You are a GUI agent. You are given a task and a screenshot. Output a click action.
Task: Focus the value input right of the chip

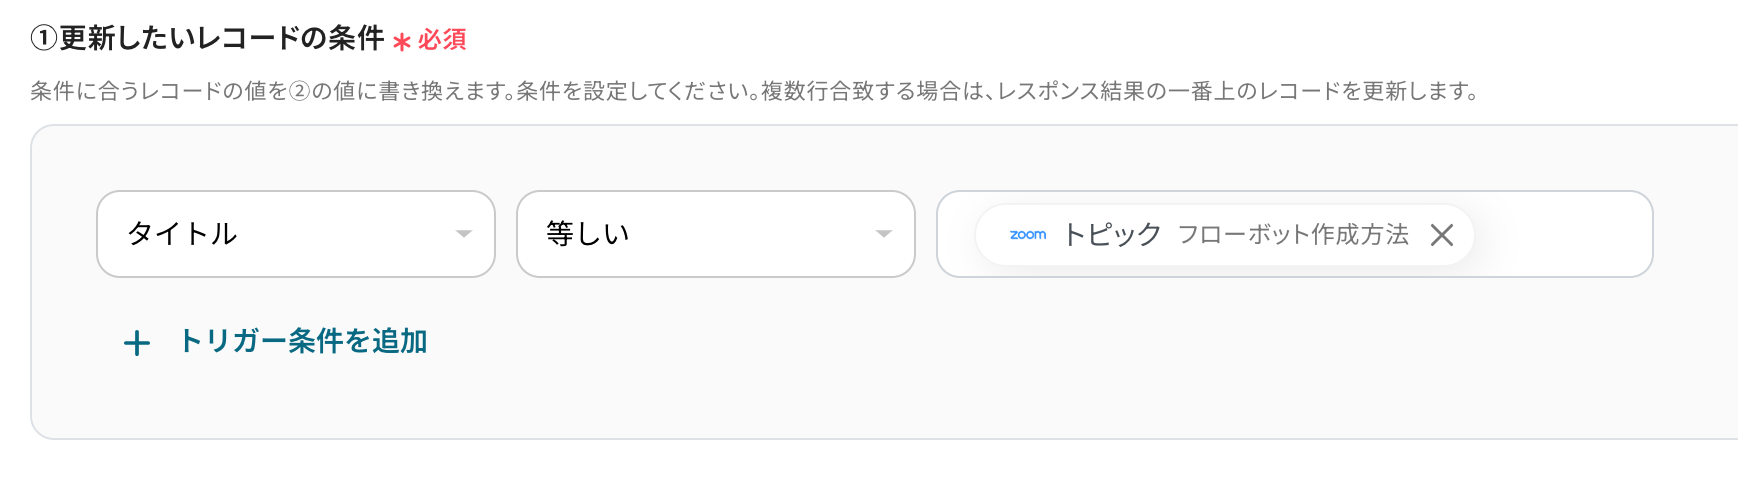(1560, 234)
